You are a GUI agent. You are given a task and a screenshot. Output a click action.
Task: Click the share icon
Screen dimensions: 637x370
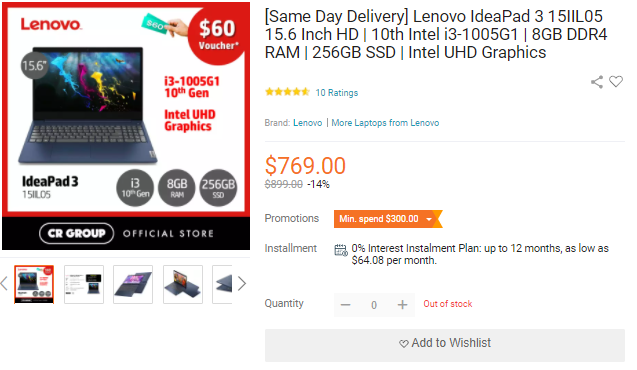tap(597, 82)
